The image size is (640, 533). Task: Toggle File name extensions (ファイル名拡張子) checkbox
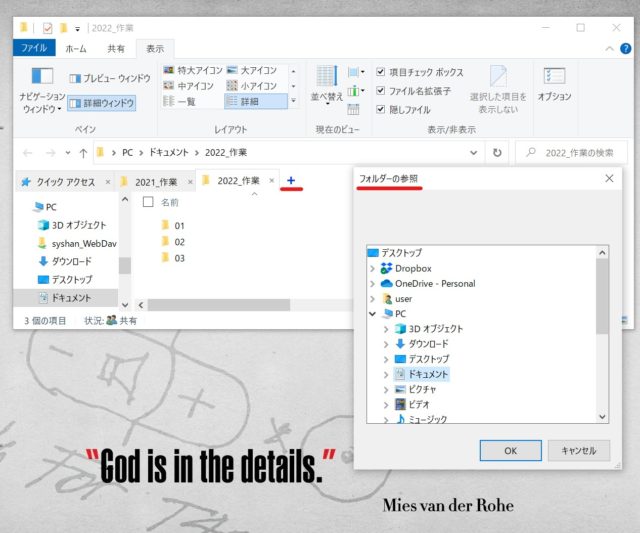[381, 90]
